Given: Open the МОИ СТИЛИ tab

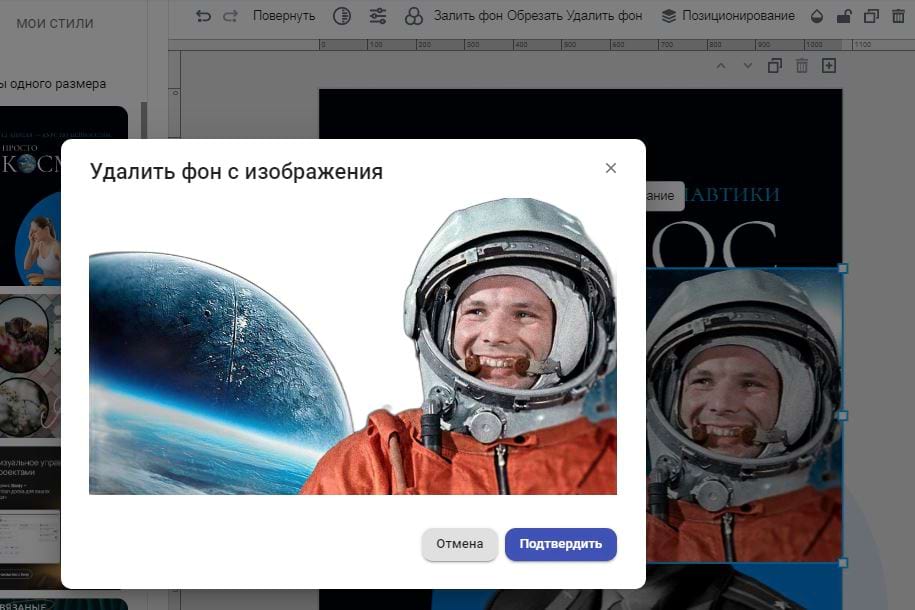Looking at the screenshot, I should [x=55, y=23].
